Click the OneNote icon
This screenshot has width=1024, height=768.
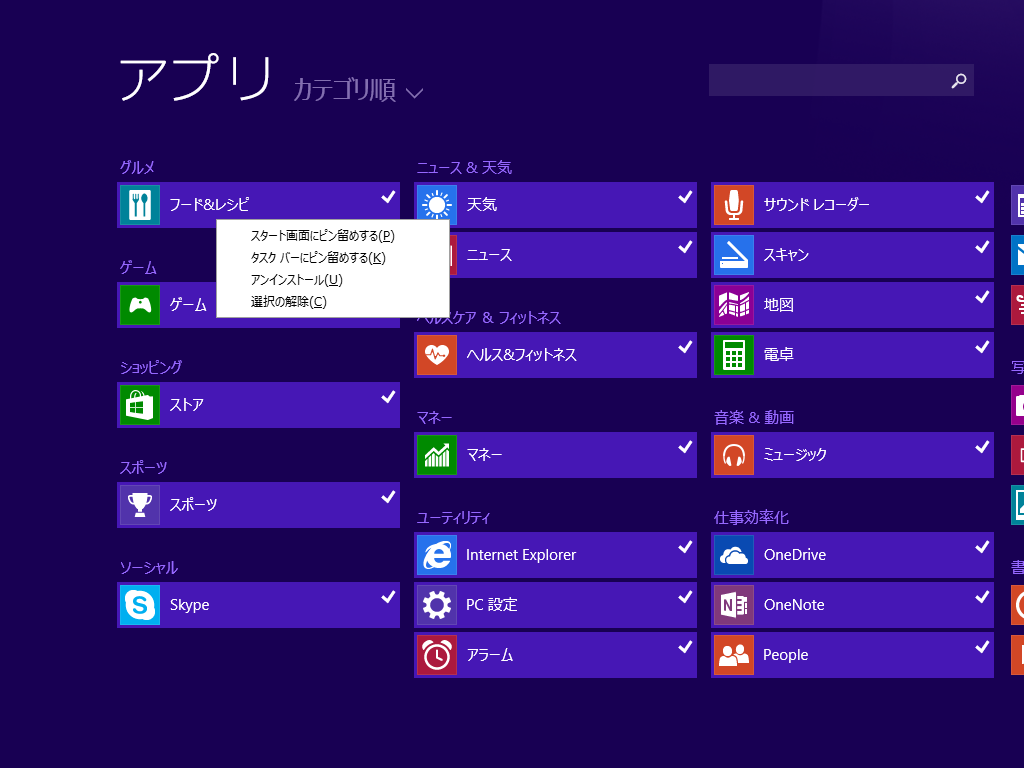tap(734, 605)
